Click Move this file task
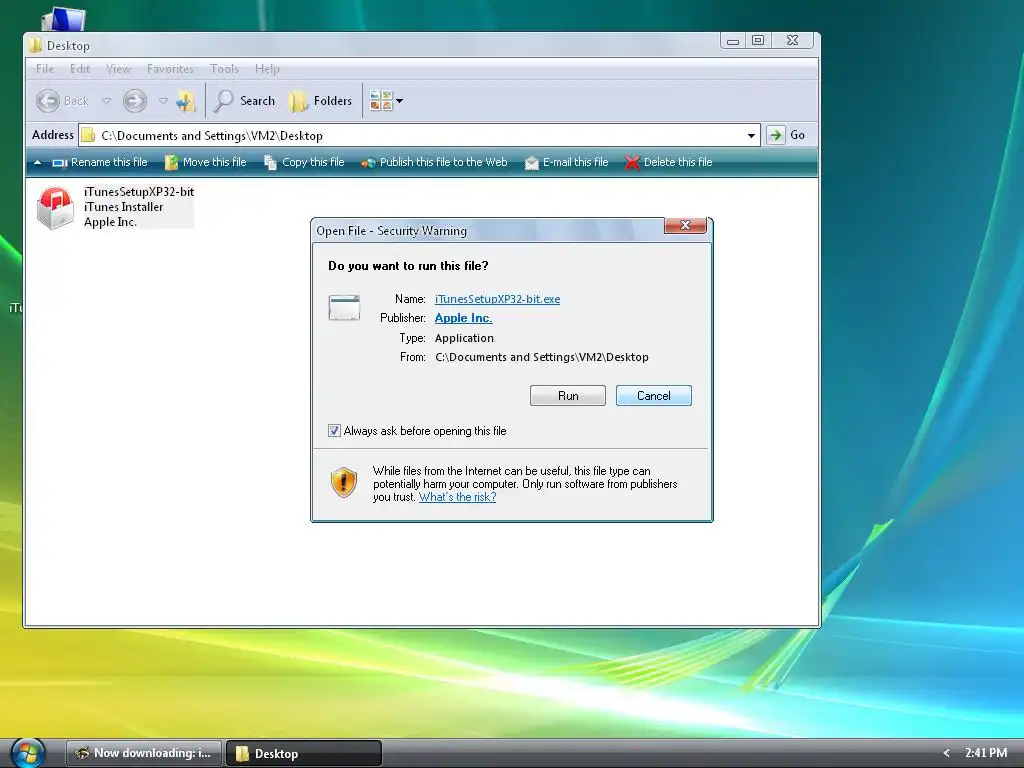 (x=205, y=162)
